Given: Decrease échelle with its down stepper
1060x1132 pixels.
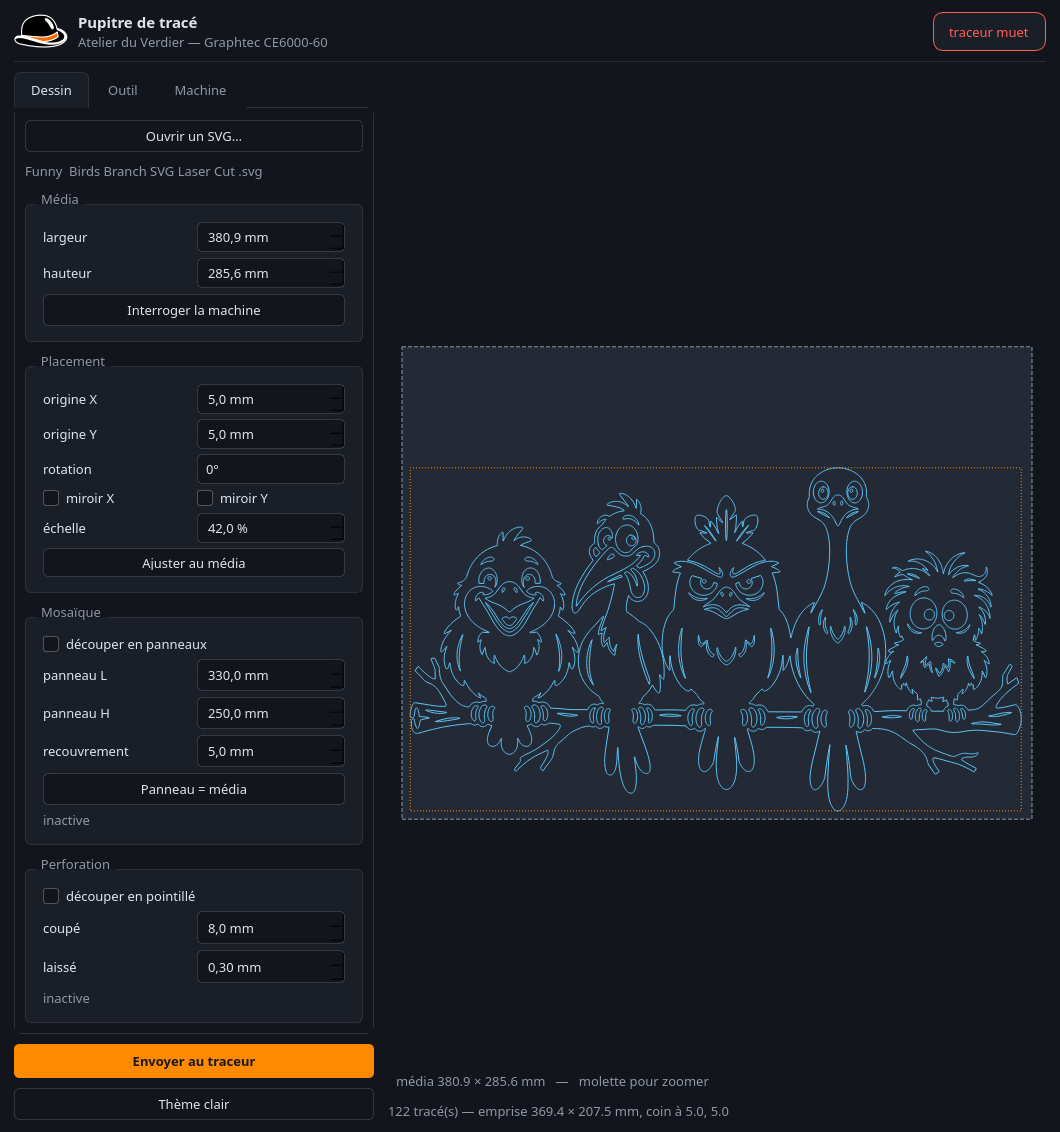Looking at the screenshot, I should [x=336, y=535].
